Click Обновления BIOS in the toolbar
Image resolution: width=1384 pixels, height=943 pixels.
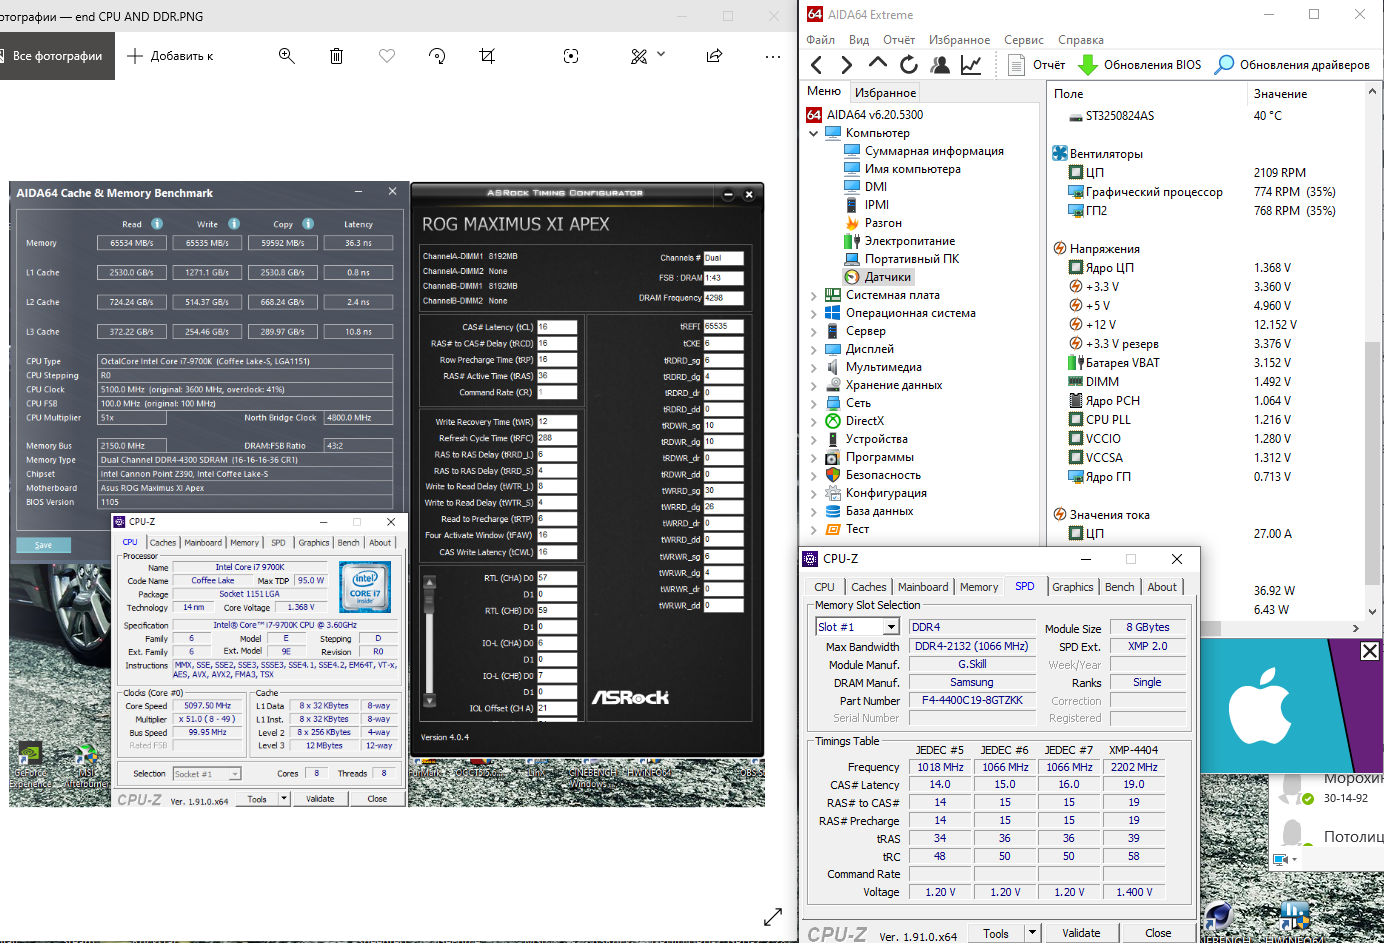coord(1140,65)
